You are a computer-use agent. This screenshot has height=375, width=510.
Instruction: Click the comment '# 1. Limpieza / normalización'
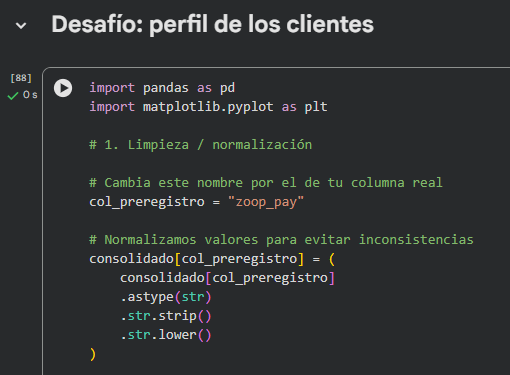(201, 145)
